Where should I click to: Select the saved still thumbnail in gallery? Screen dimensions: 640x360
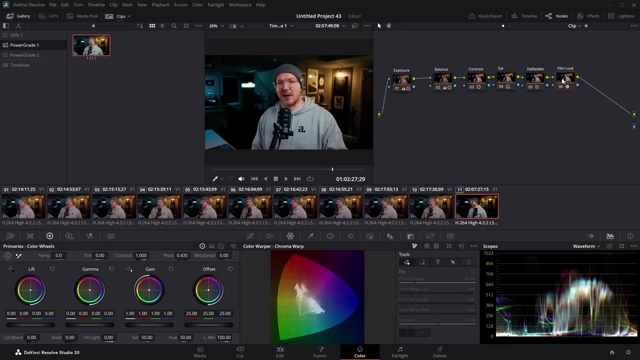pos(91,45)
